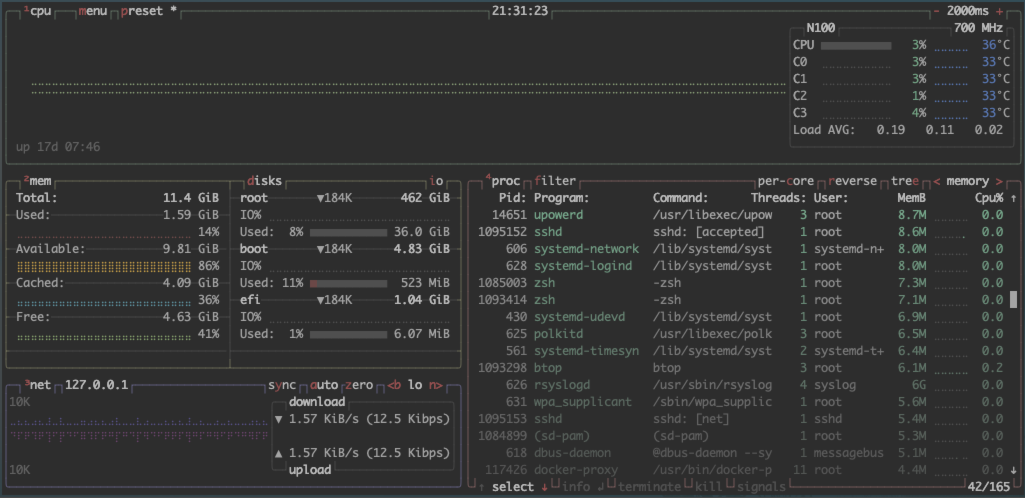
Task: Toggle the proc box
Action: pyautogui.click(x=502, y=181)
